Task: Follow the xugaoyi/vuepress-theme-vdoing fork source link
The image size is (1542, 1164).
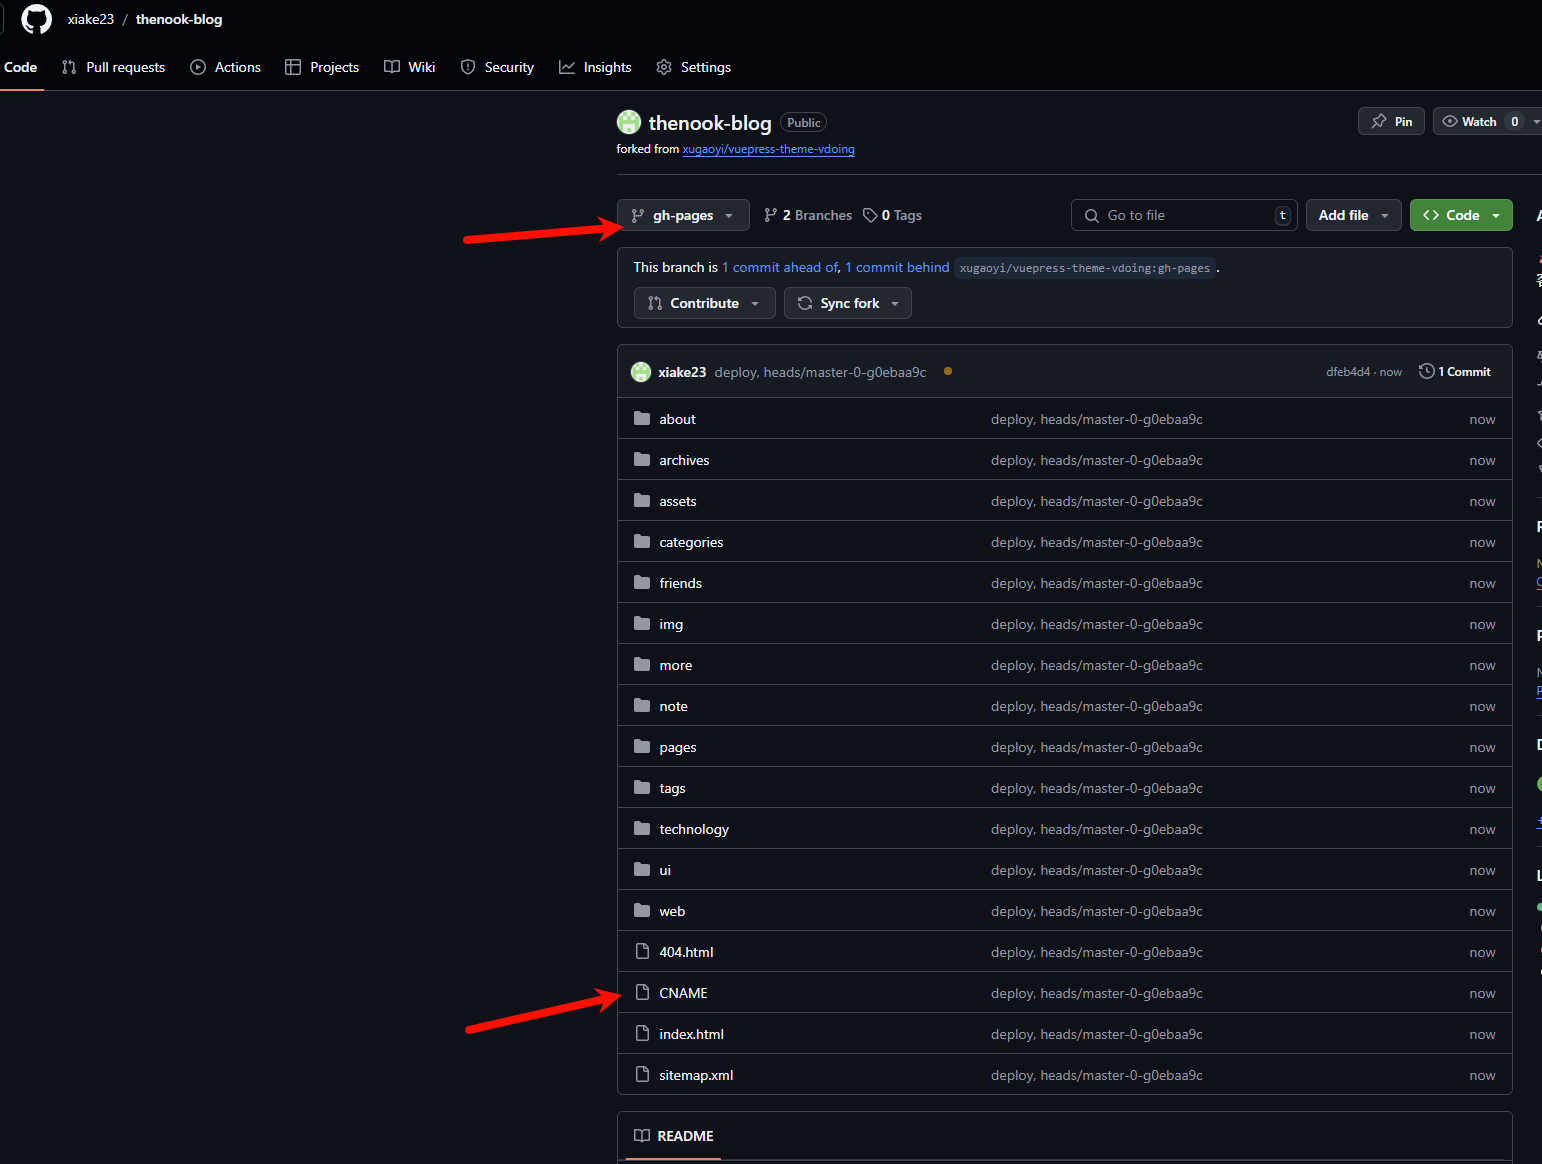Action: (768, 149)
